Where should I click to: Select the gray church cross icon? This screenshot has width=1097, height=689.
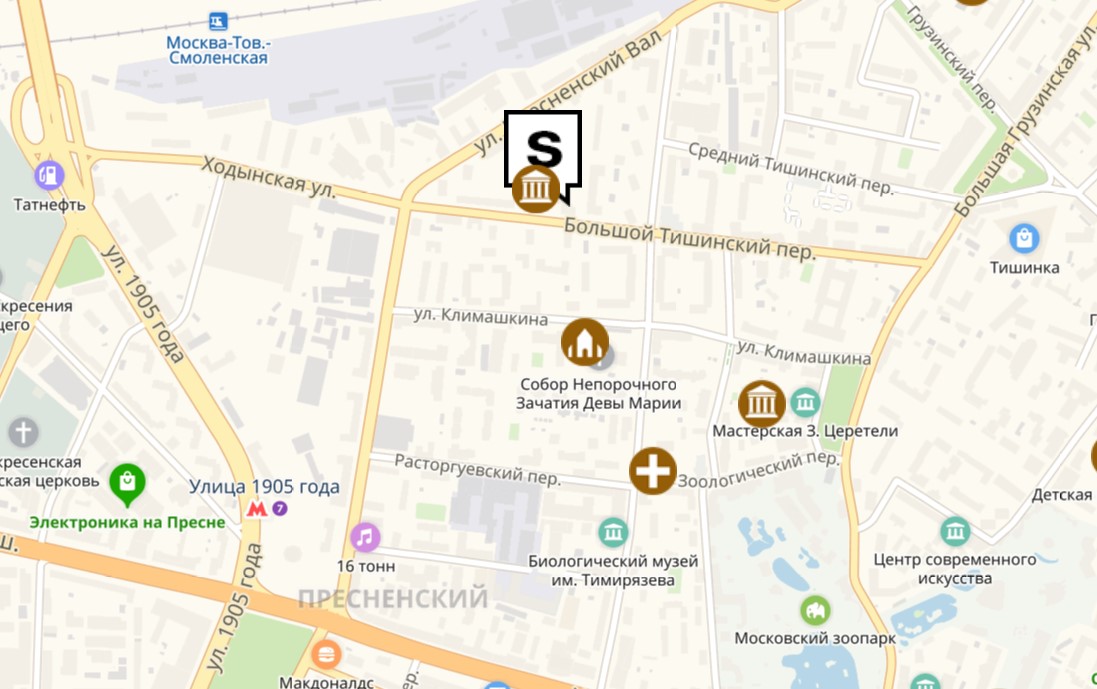23,432
